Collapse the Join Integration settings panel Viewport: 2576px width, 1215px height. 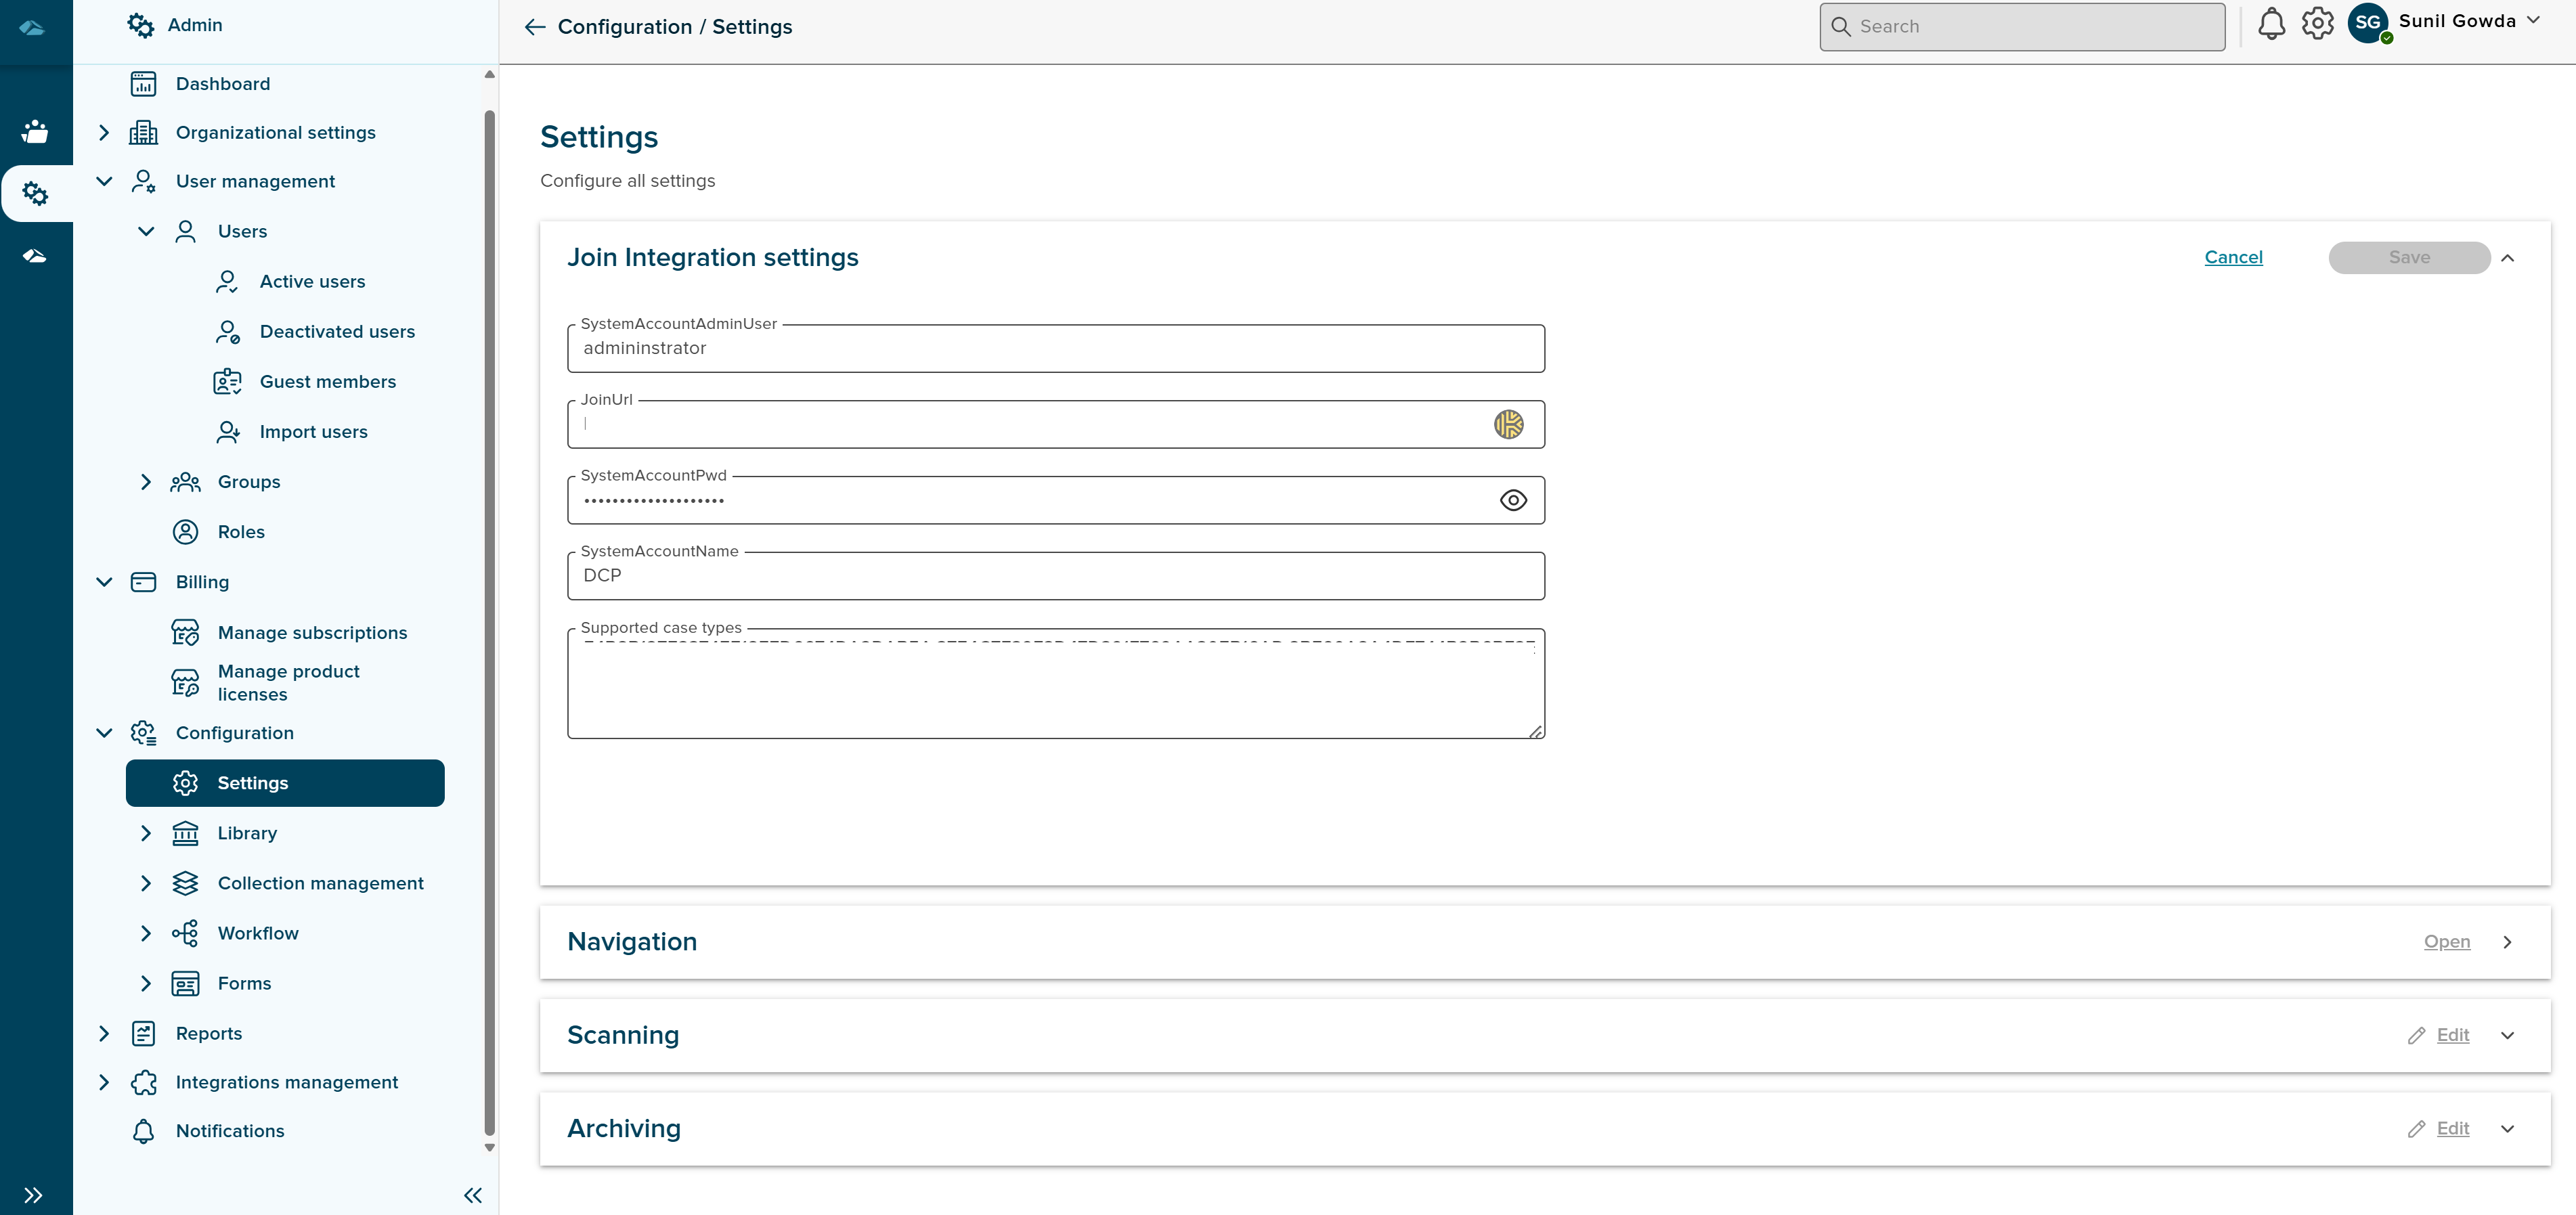click(x=2507, y=258)
